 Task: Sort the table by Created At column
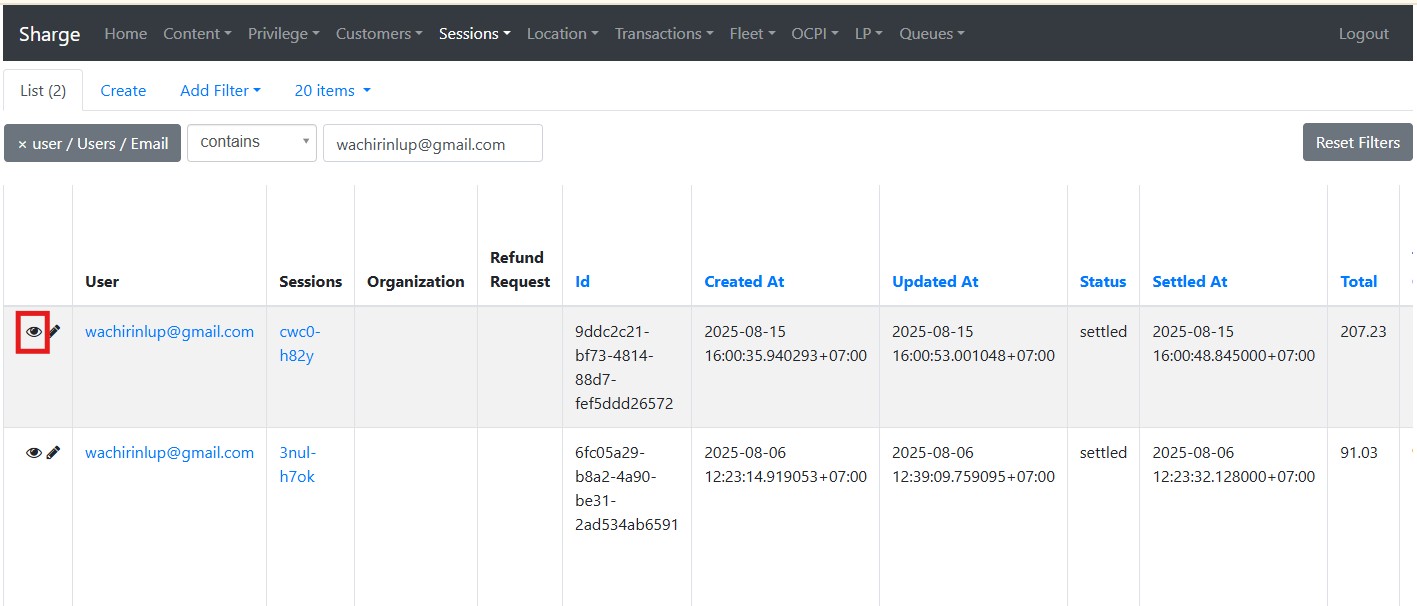point(744,282)
